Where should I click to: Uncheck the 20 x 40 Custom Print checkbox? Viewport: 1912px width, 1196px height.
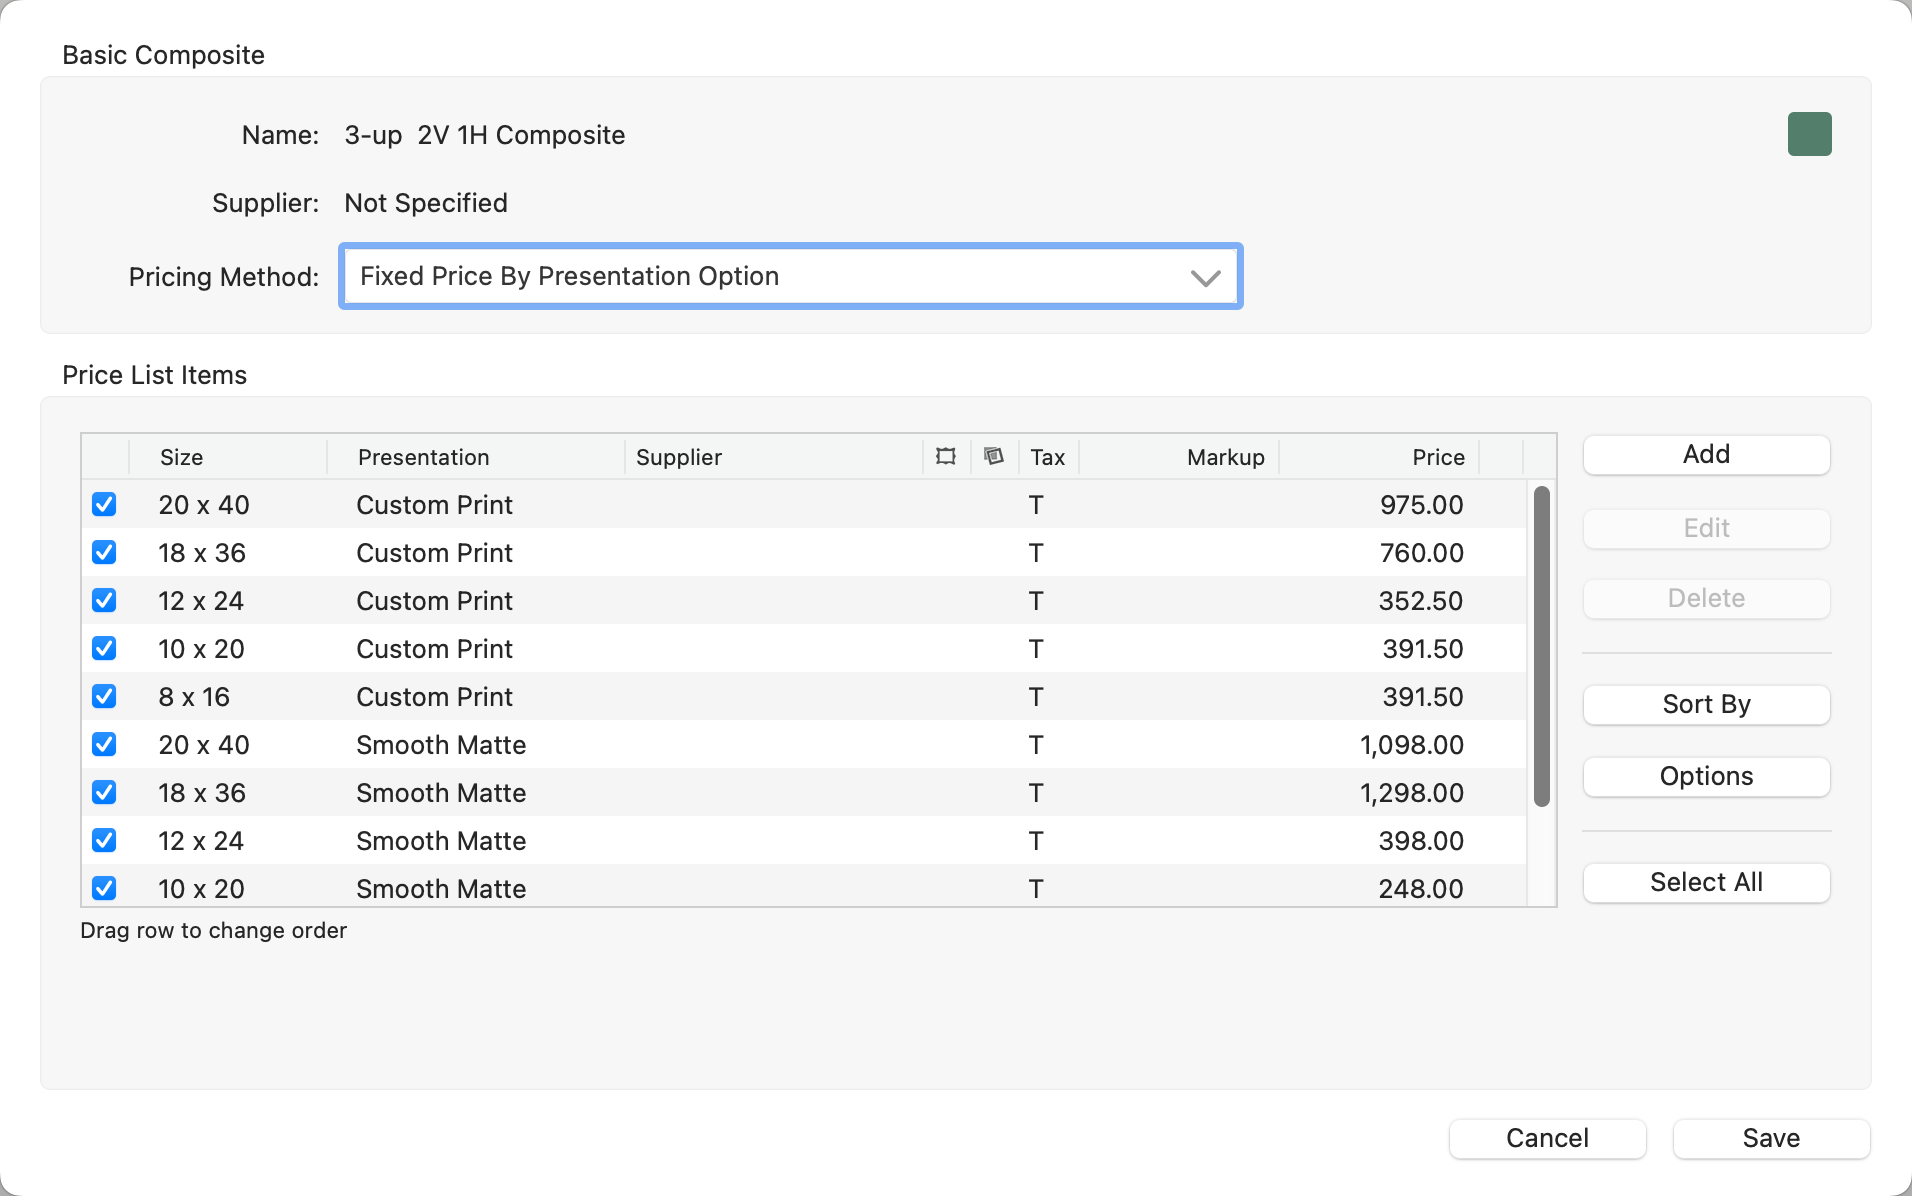click(x=104, y=505)
